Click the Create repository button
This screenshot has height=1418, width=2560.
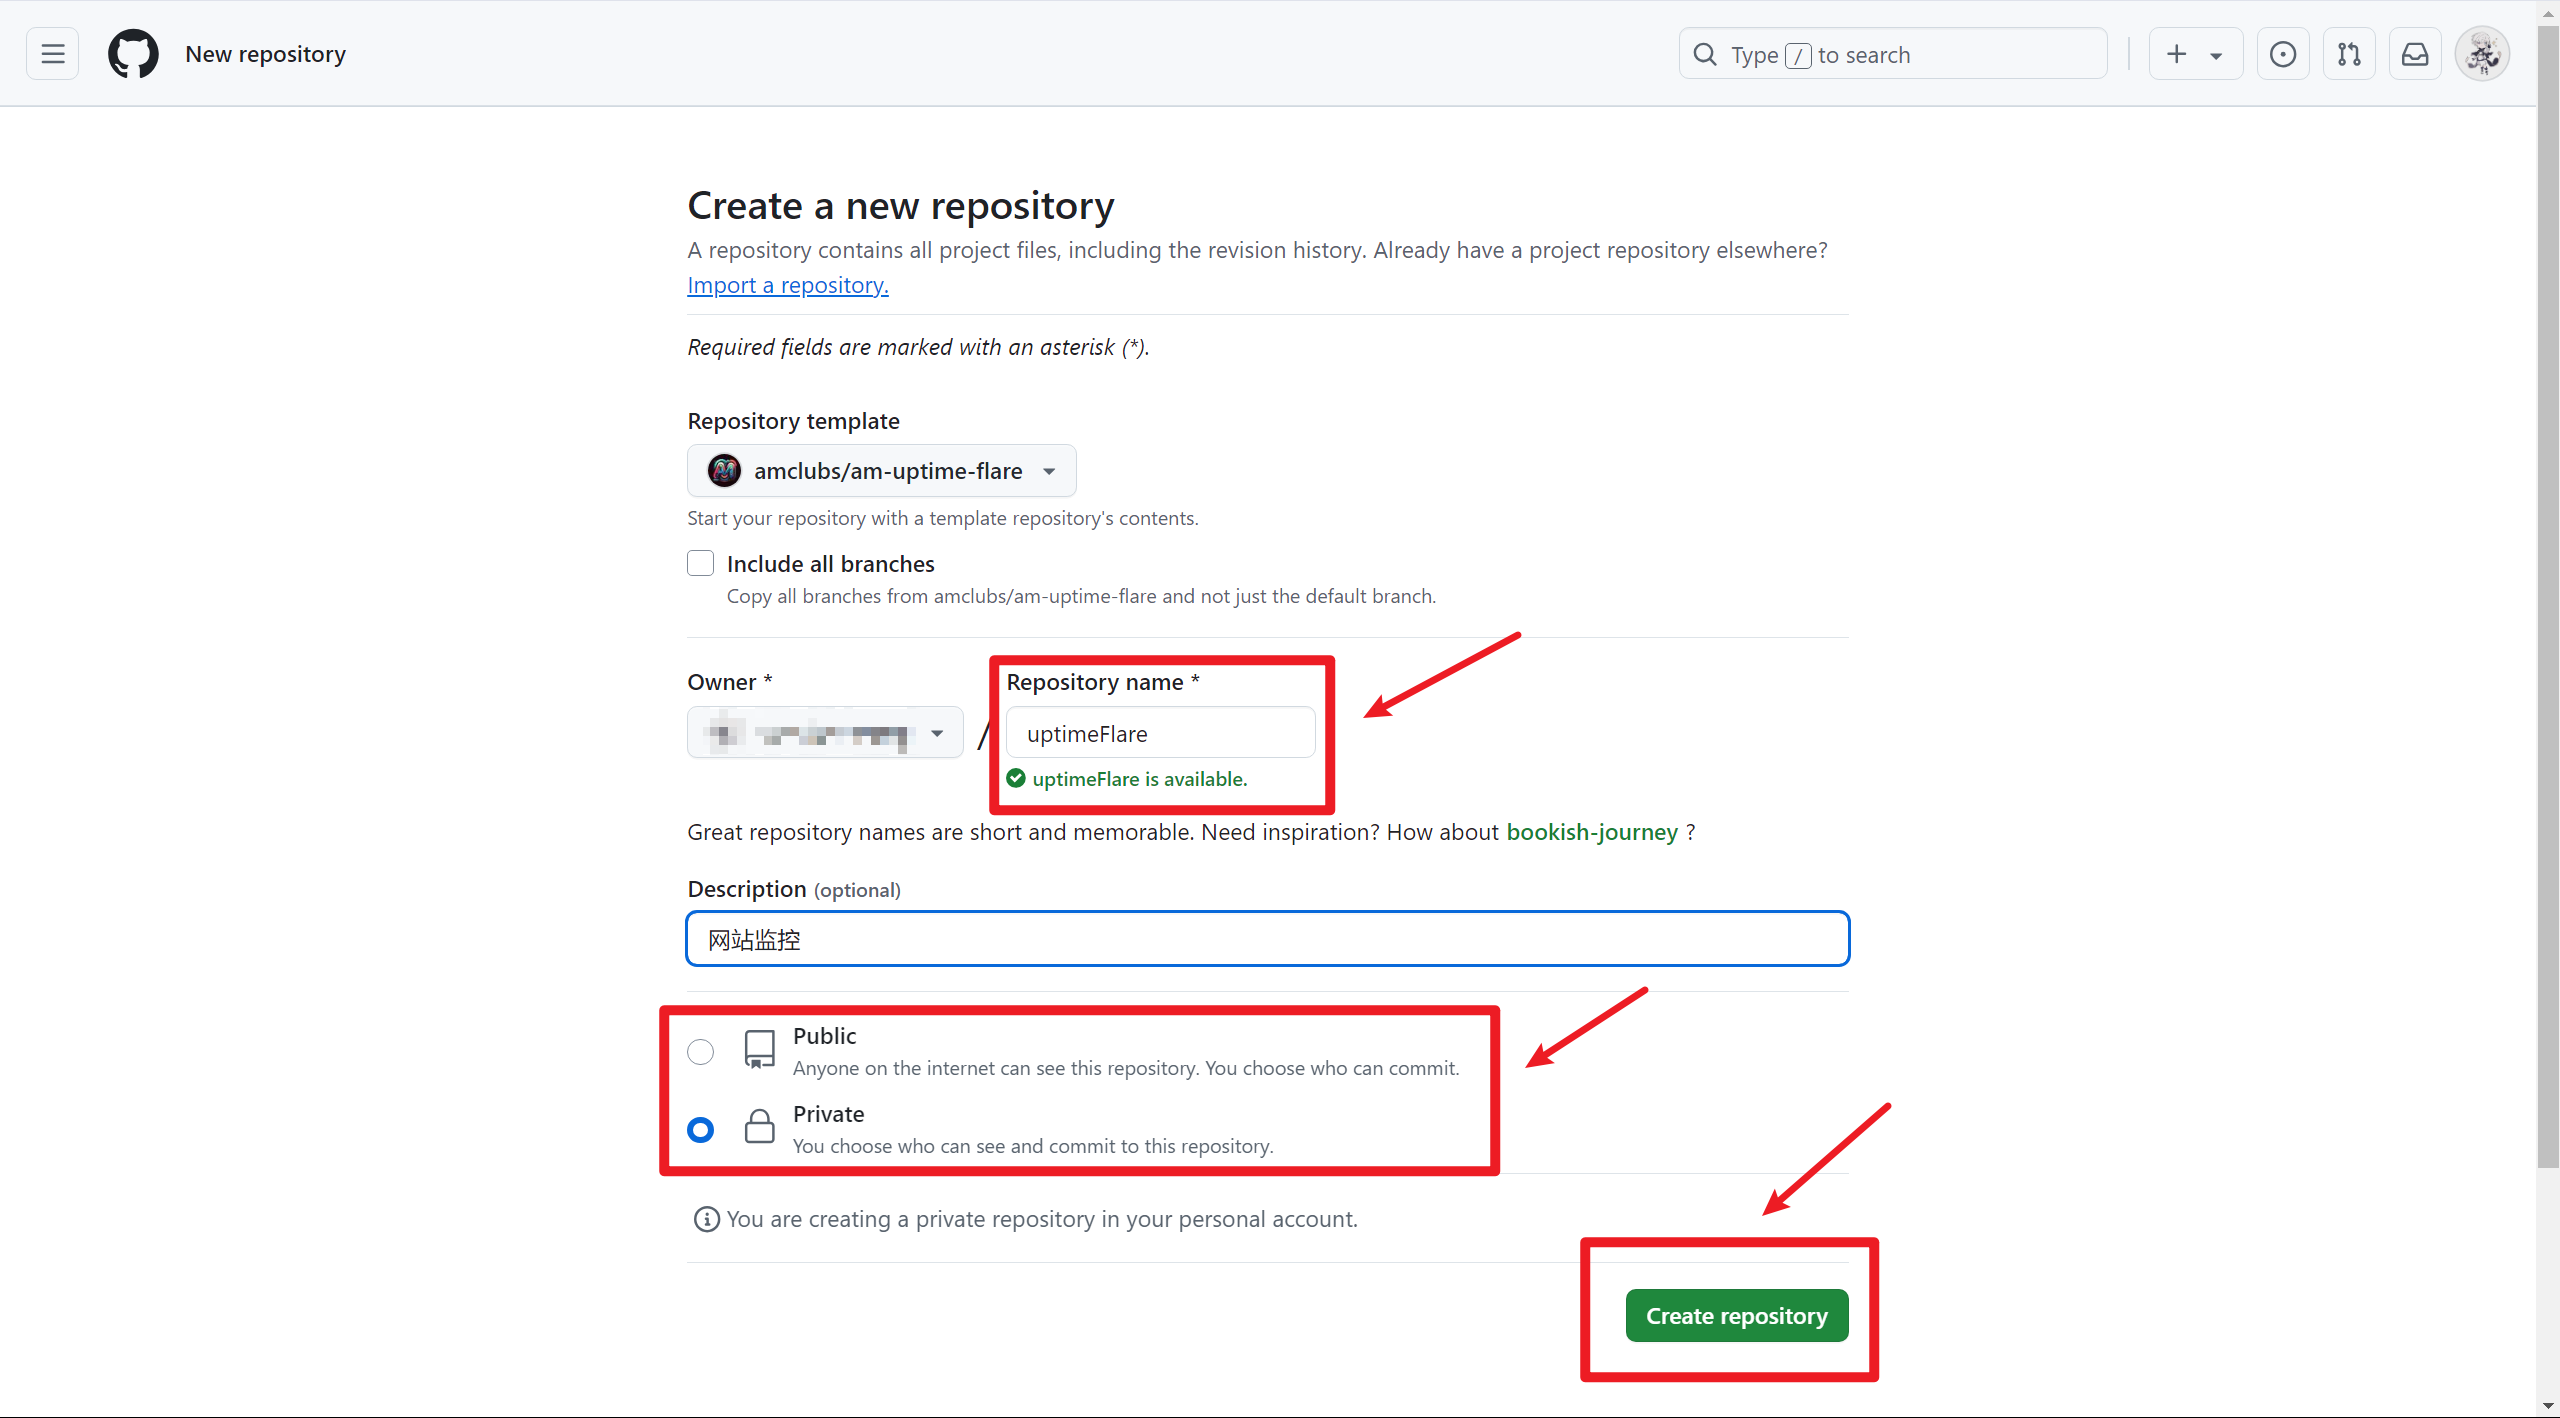(x=1737, y=1316)
